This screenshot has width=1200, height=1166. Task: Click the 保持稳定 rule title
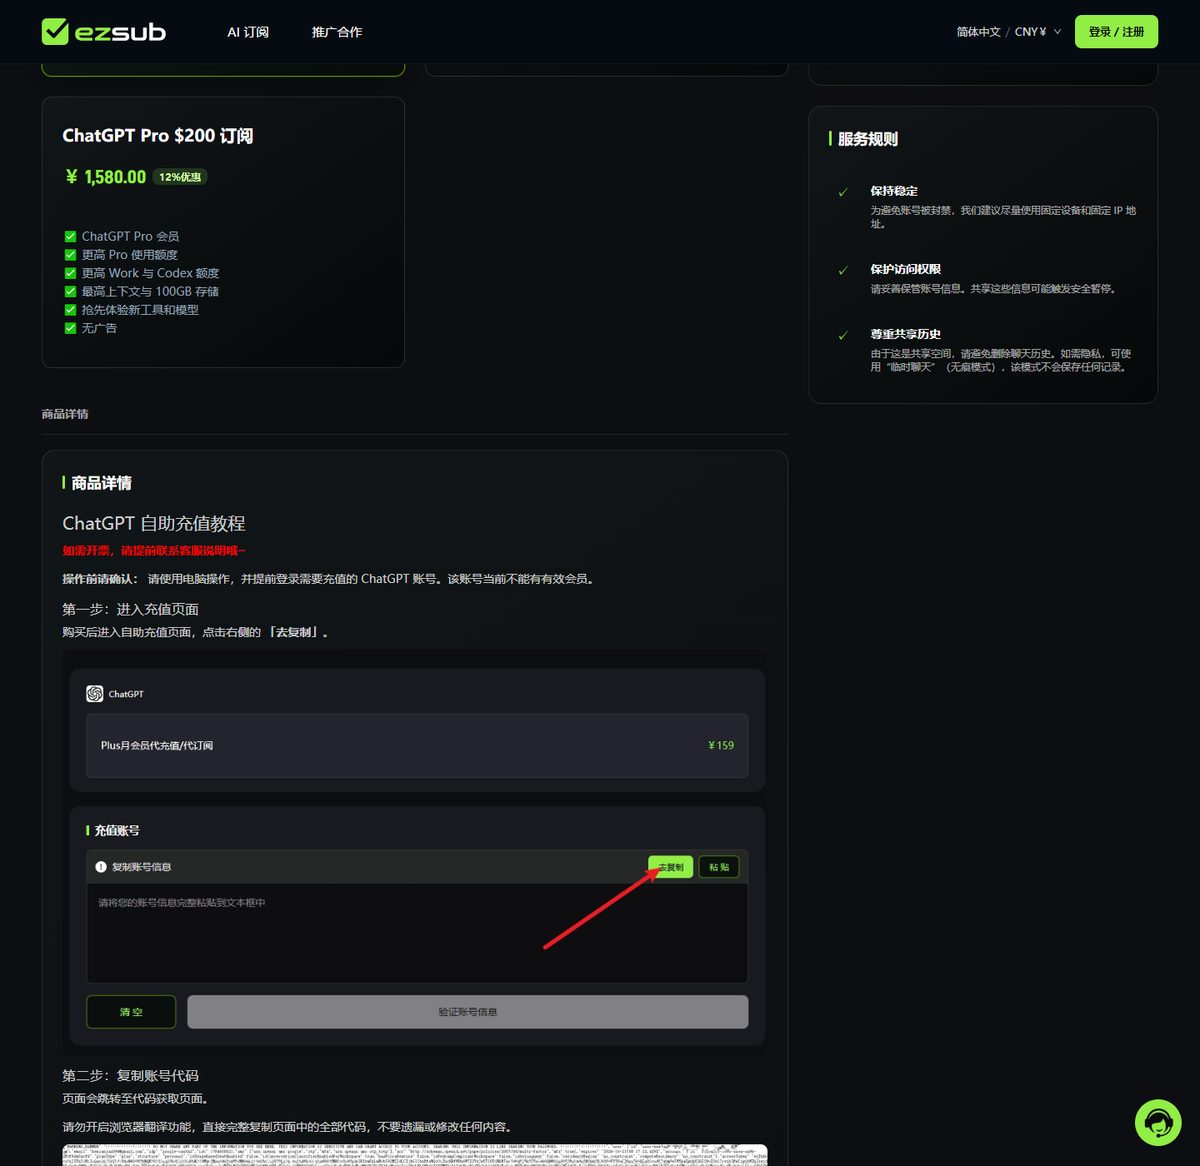point(894,191)
